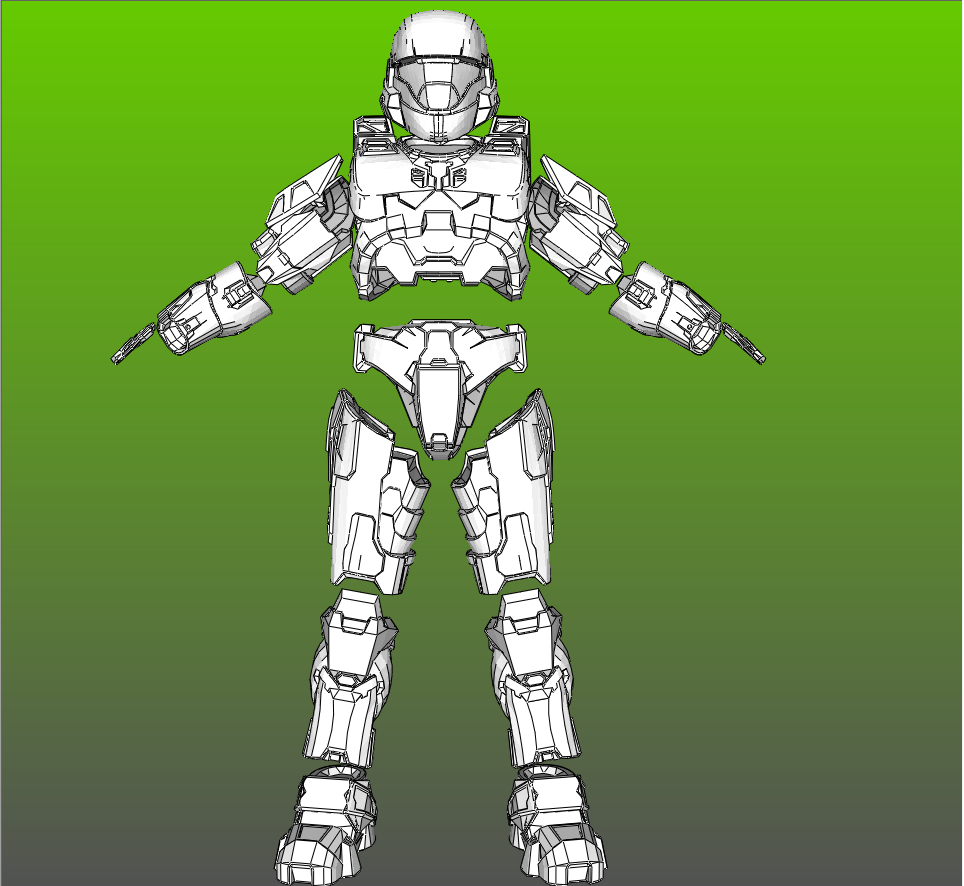Select the forearm gauntlet on viewer's left
964x886 pixels.
coord(214,307)
